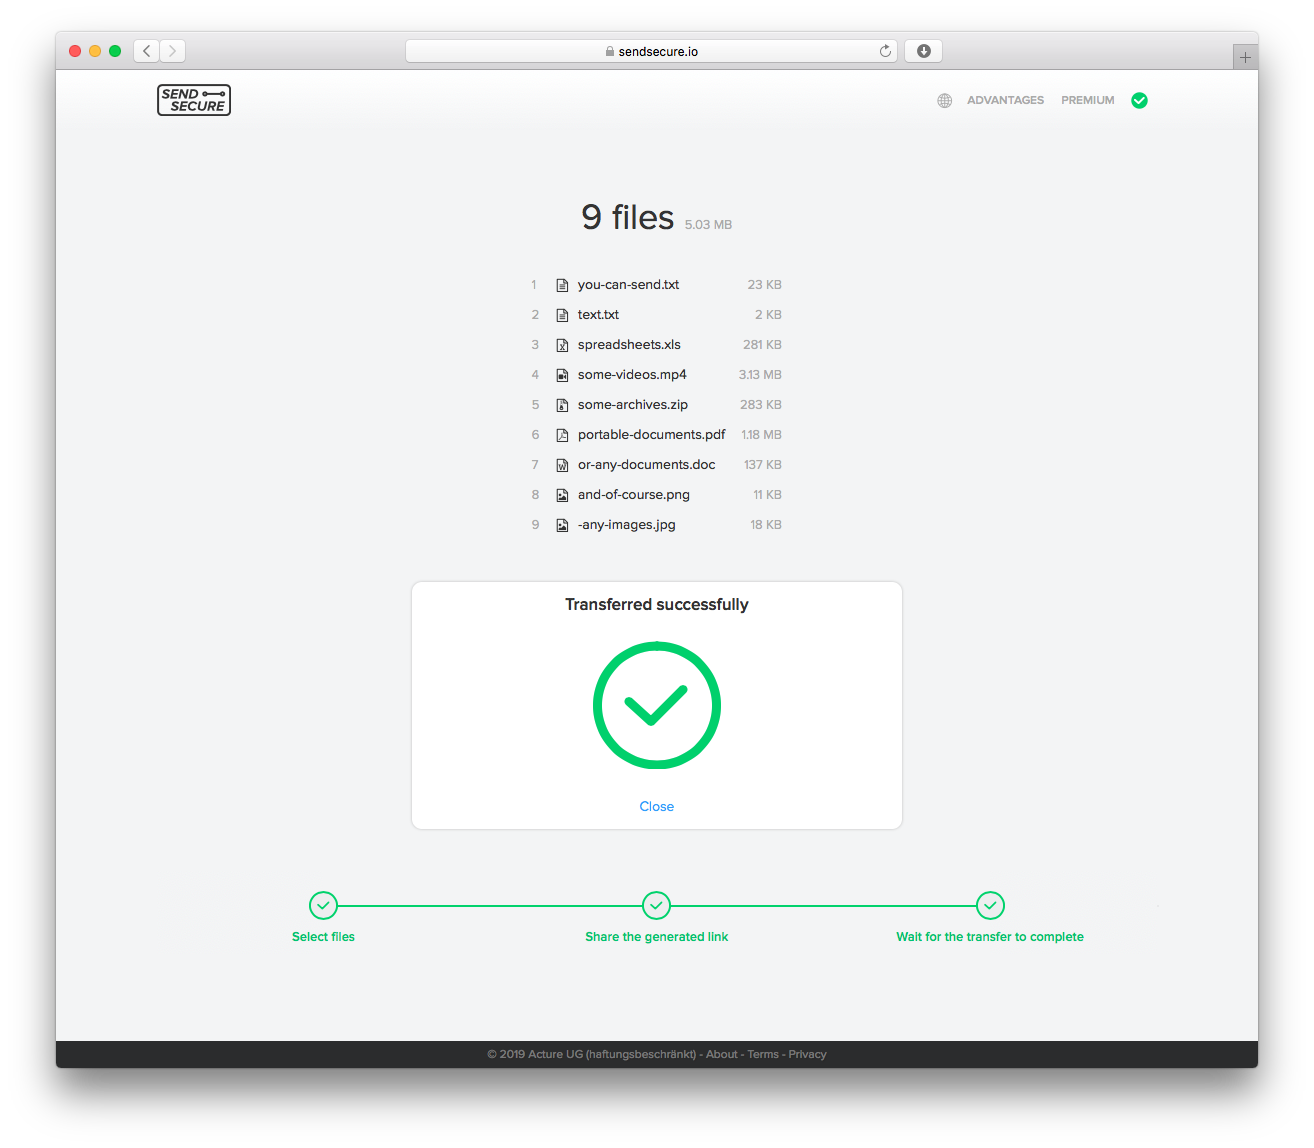Click the Select files step checkmark
1314x1148 pixels.
tap(323, 905)
